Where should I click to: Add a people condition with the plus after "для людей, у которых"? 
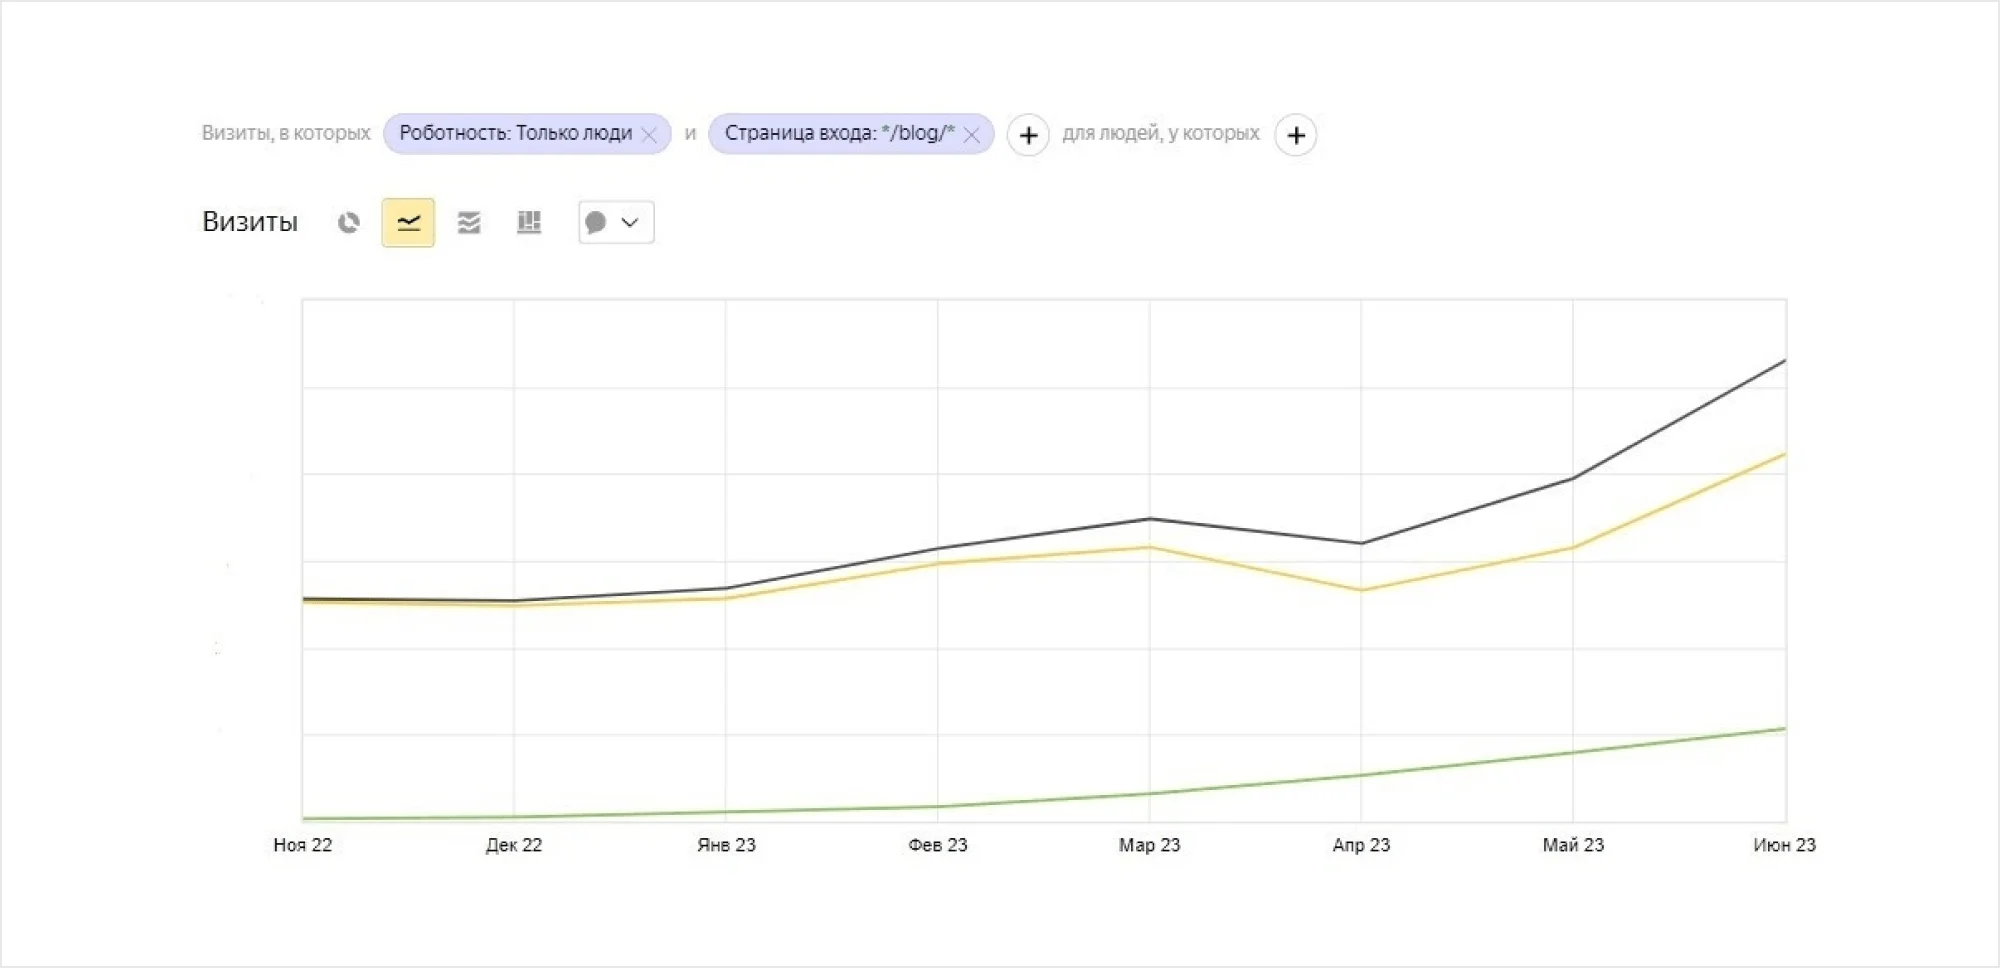(x=1296, y=135)
